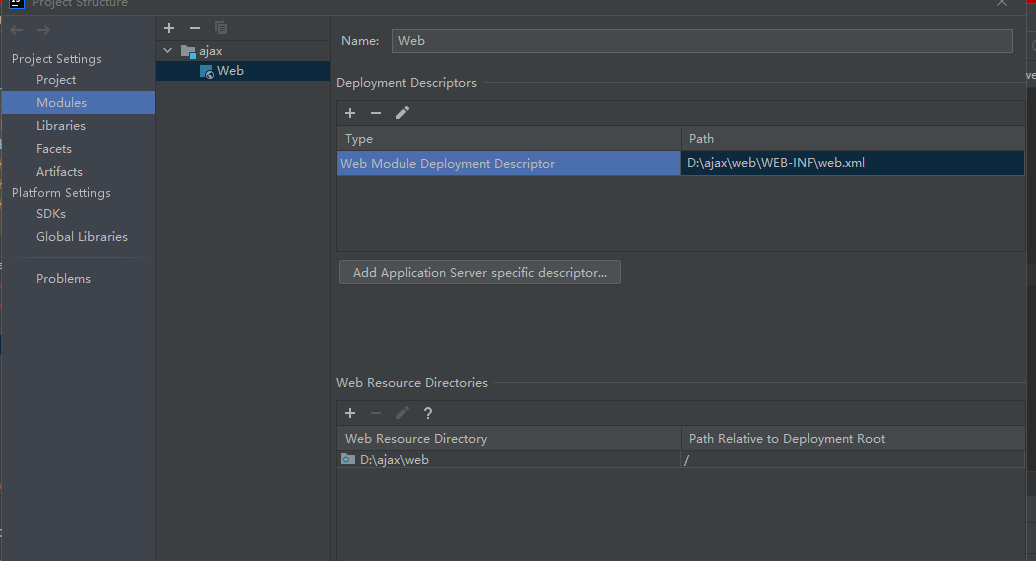Click the remove module minus icon

tap(195, 28)
